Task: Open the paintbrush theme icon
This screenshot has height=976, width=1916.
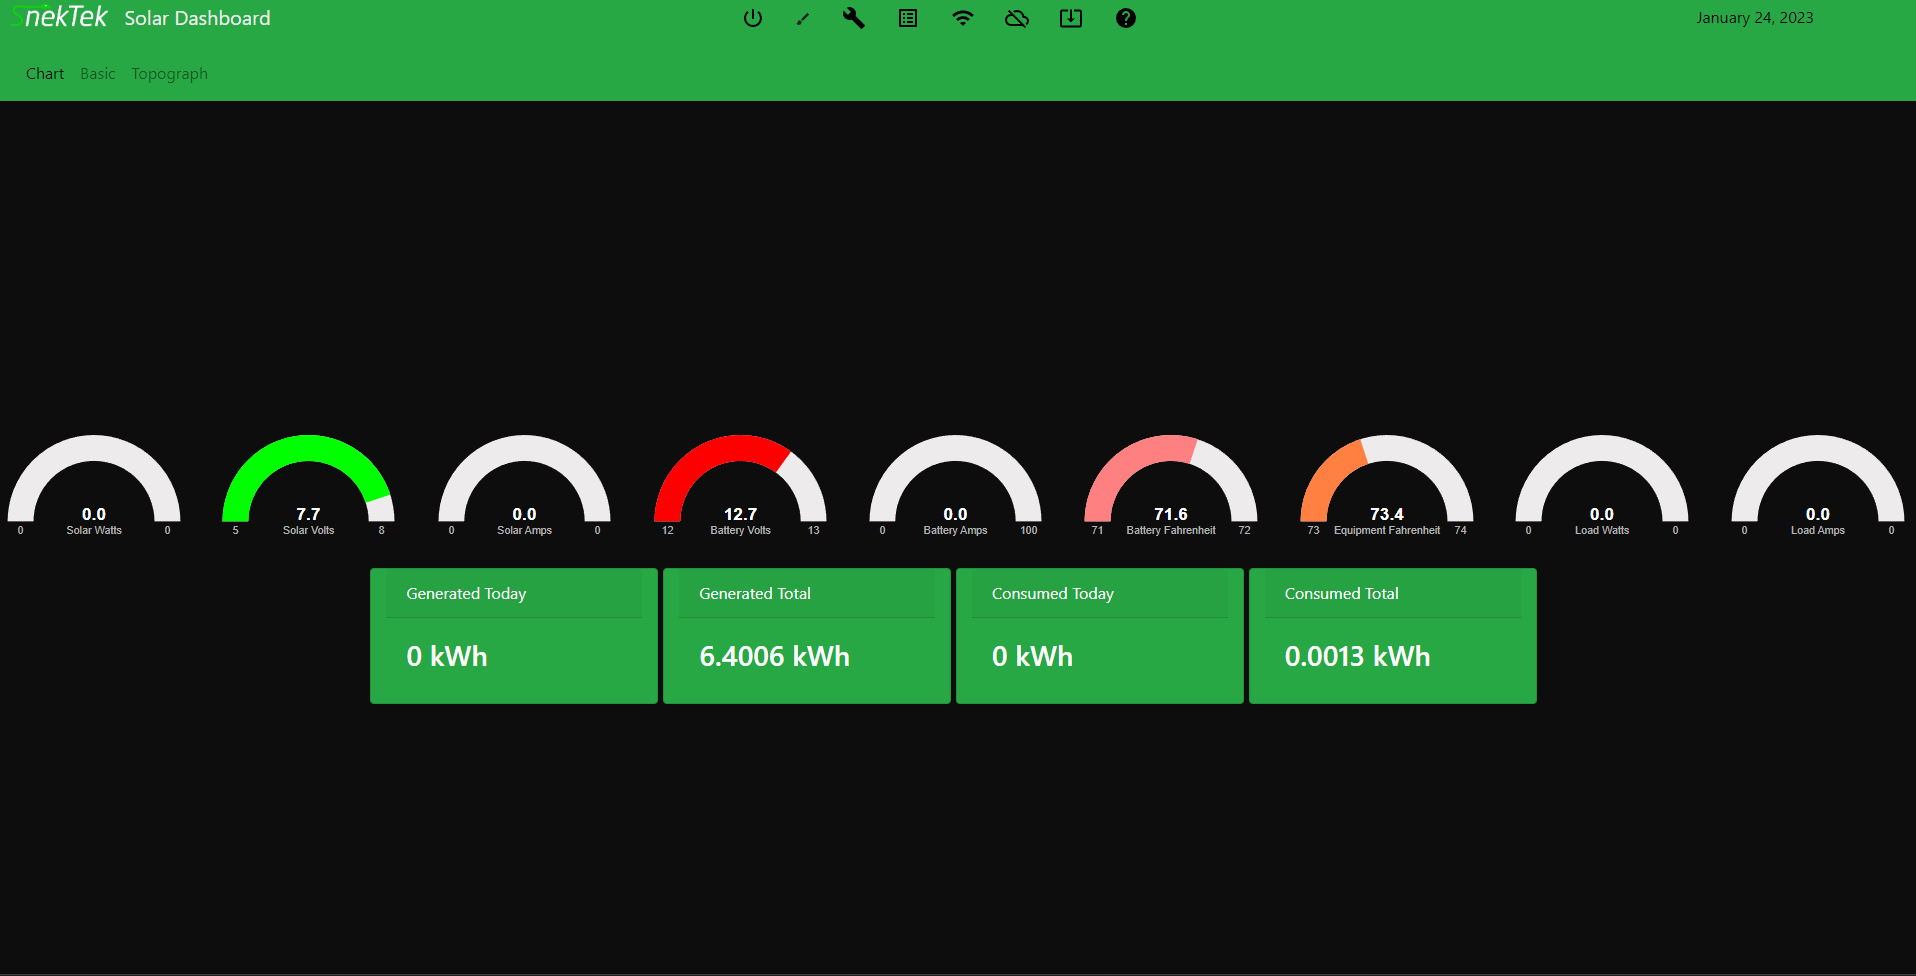Action: (802, 18)
